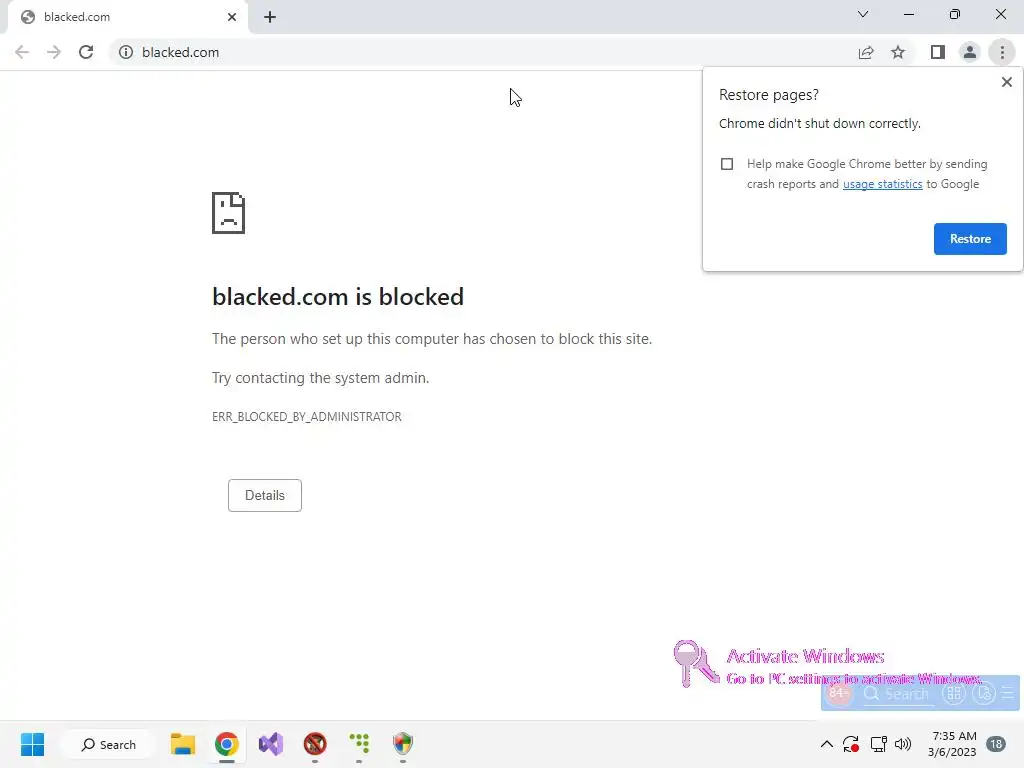The height and width of the screenshot is (768, 1024).
Task: Open the green dots app in taskbar
Action: 359,744
